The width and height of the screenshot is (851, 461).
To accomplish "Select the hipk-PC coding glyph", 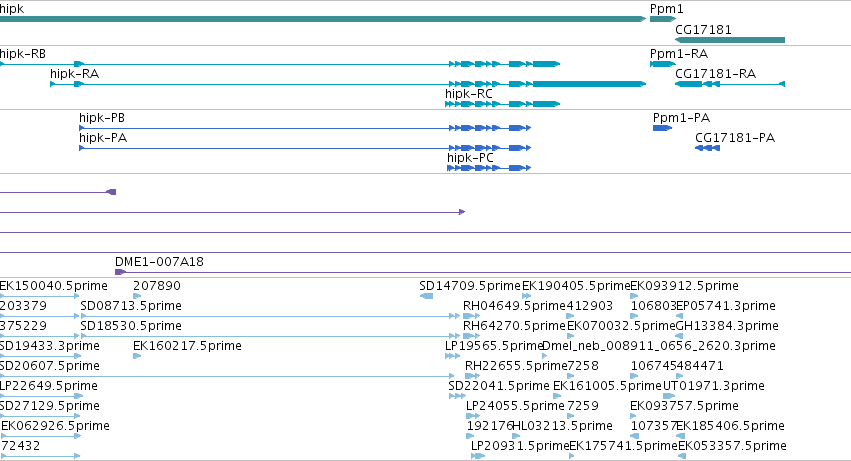I will (x=488, y=168).
